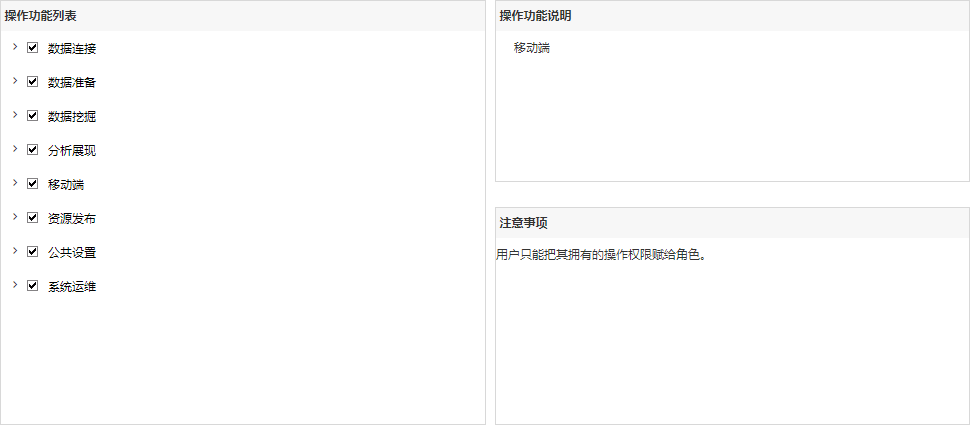The width and height of the screenshot is (970, 425).
Task: Click the 移动端 description text
Action: coord(531,48)
